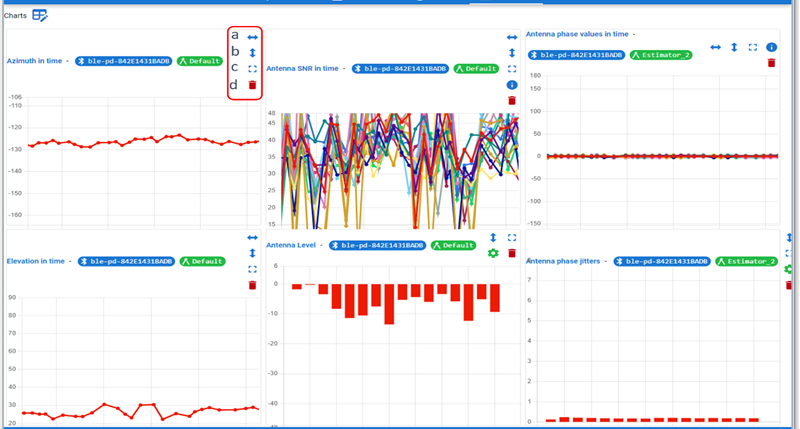Open Azimuth in time chart fullscreen
This screenshot has height=429, width=800.
(x=253, y=69)
